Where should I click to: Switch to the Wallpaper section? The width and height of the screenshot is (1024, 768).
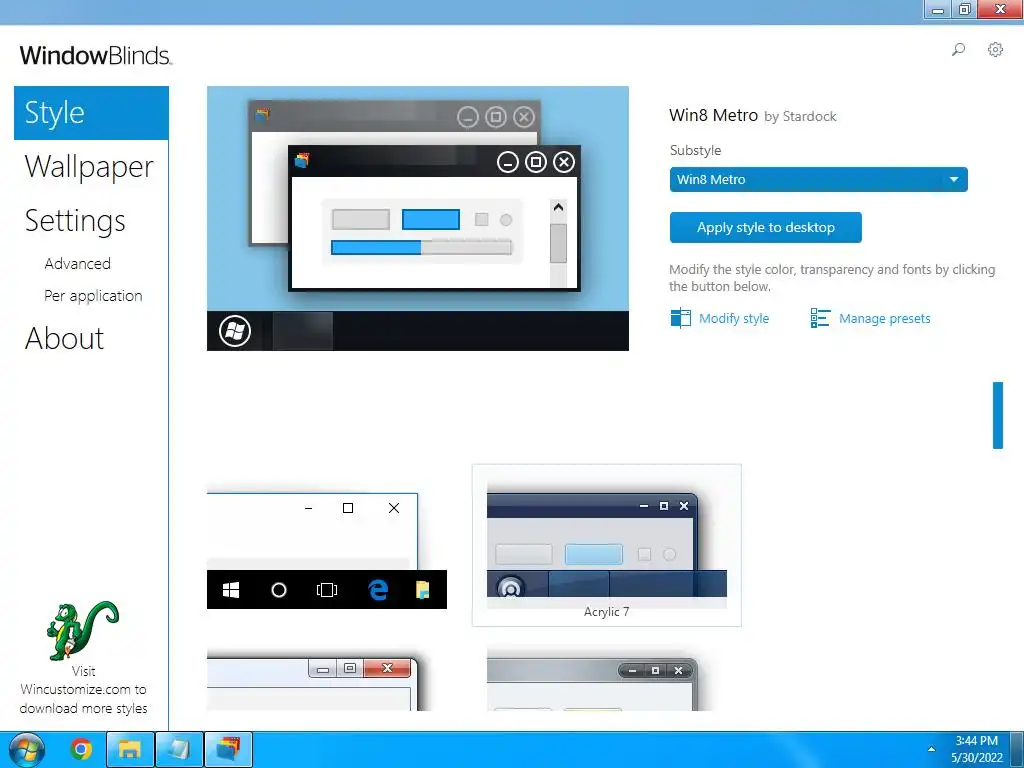[89, 167]
